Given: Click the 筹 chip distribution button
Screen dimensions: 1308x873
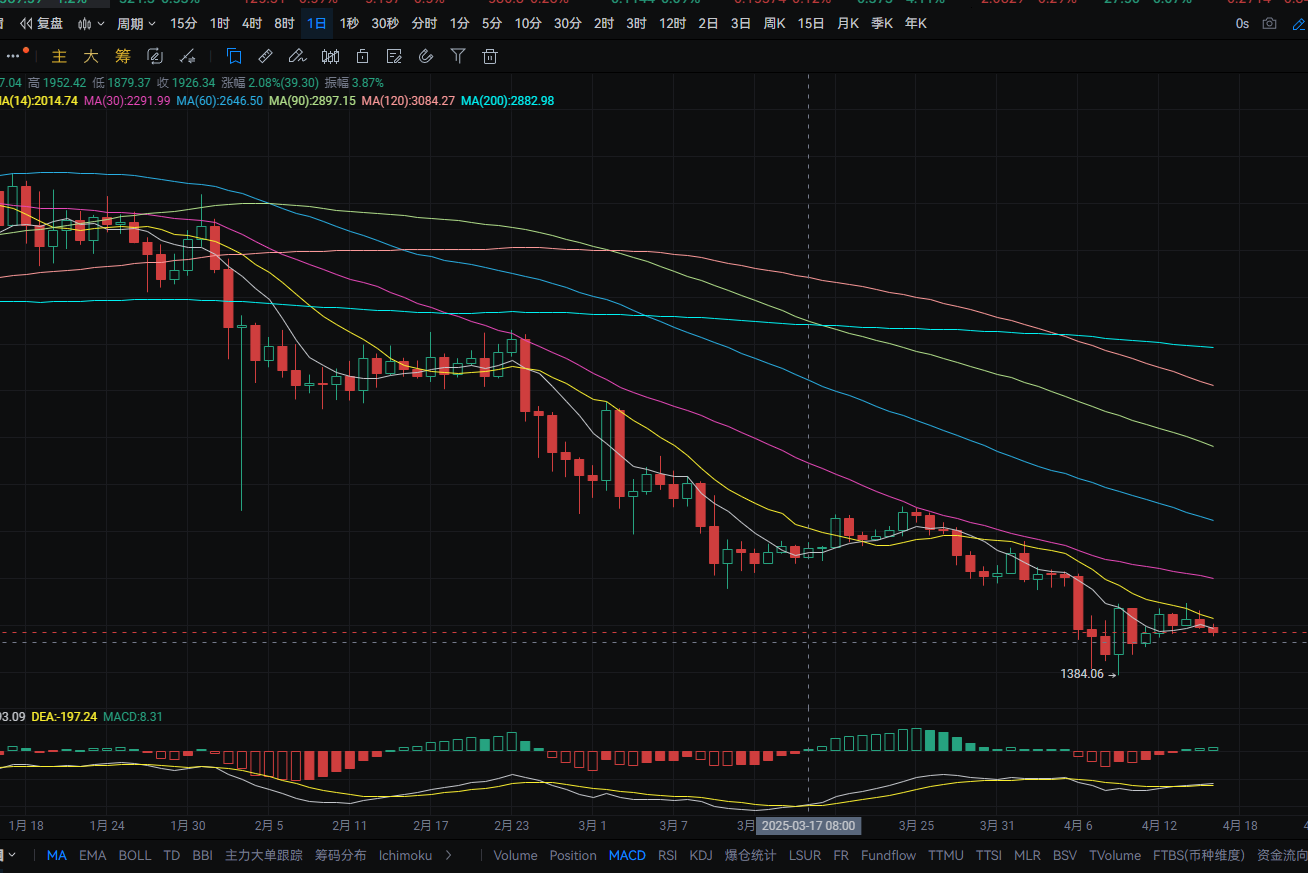Looking at the screenshot, I should (x=123, y=57).
